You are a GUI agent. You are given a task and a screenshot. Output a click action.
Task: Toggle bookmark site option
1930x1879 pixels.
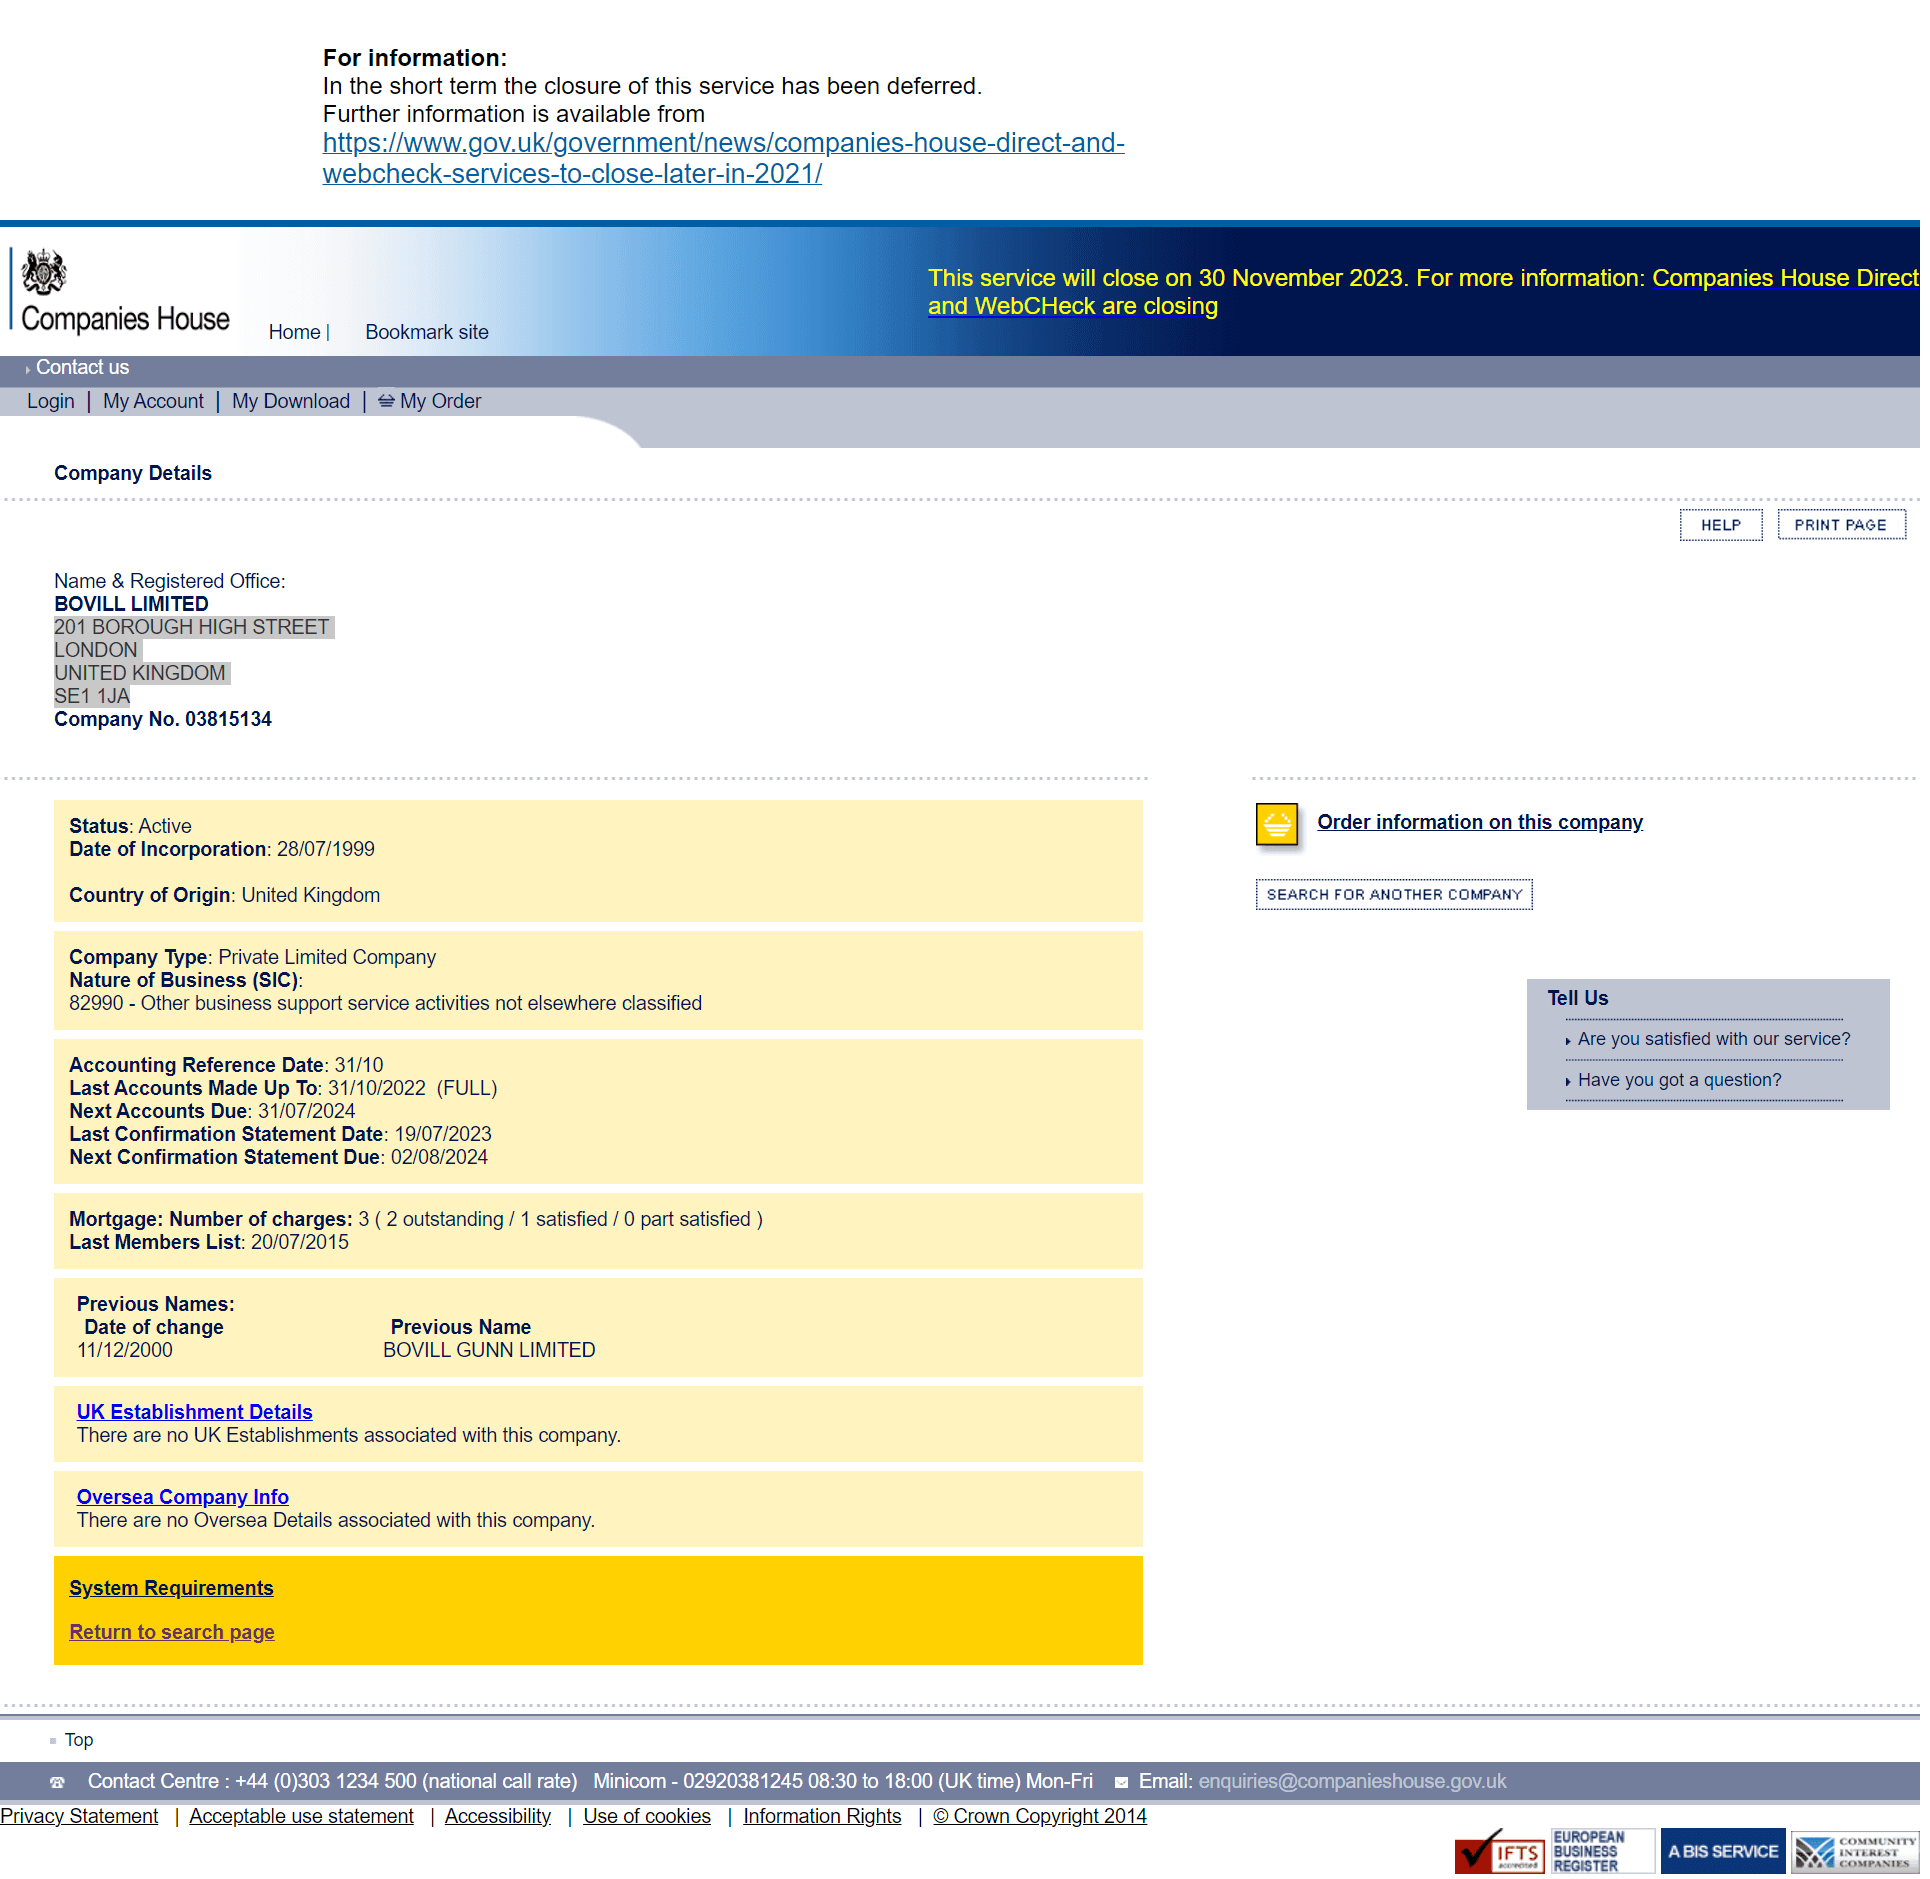tap(424, 331)
